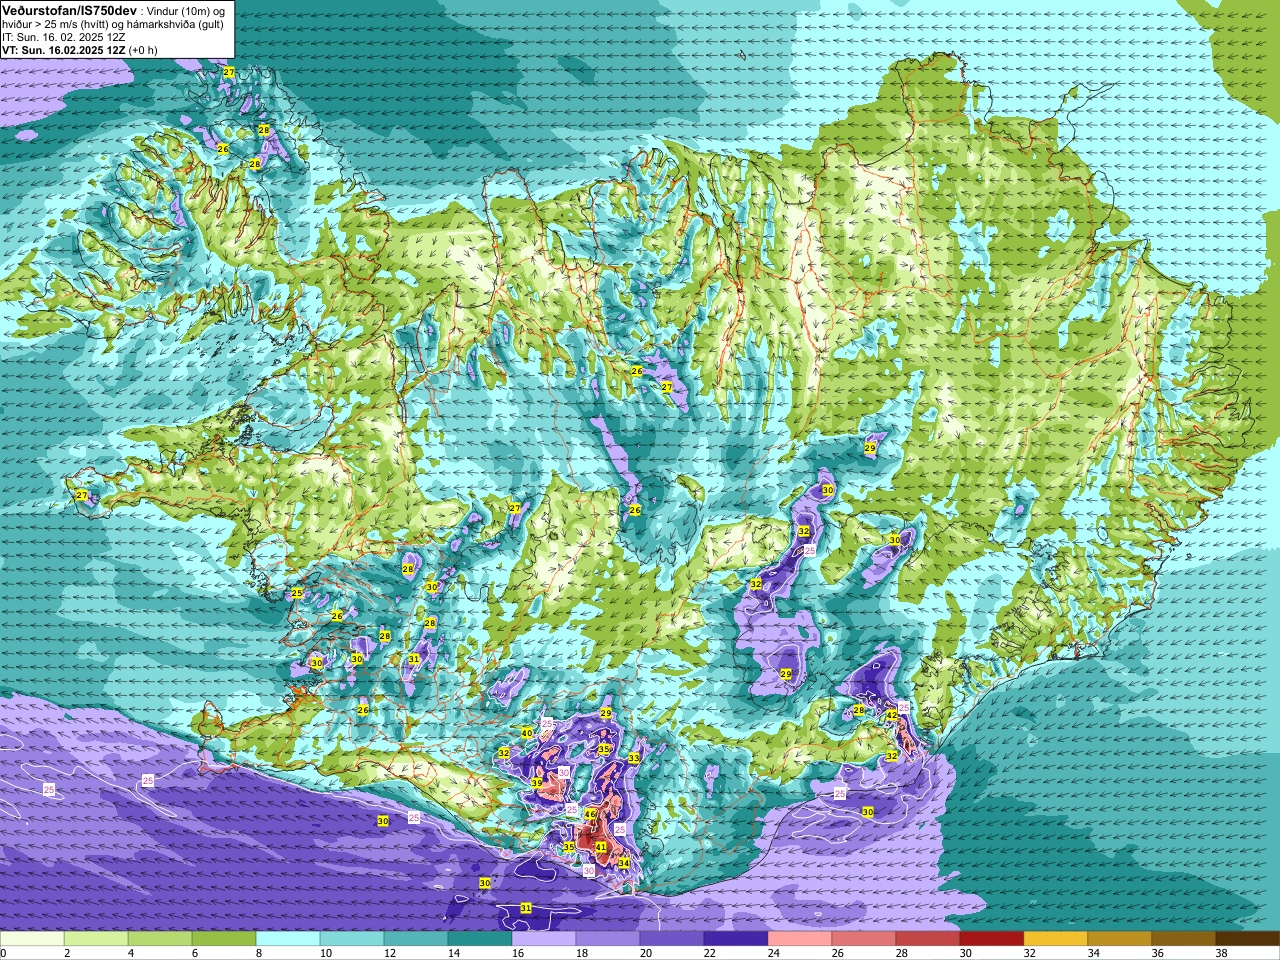Click the legend scale number '6'
The width and height of the screenshot is (1280, 960).
pyautogui.click(x=195, y=953)
